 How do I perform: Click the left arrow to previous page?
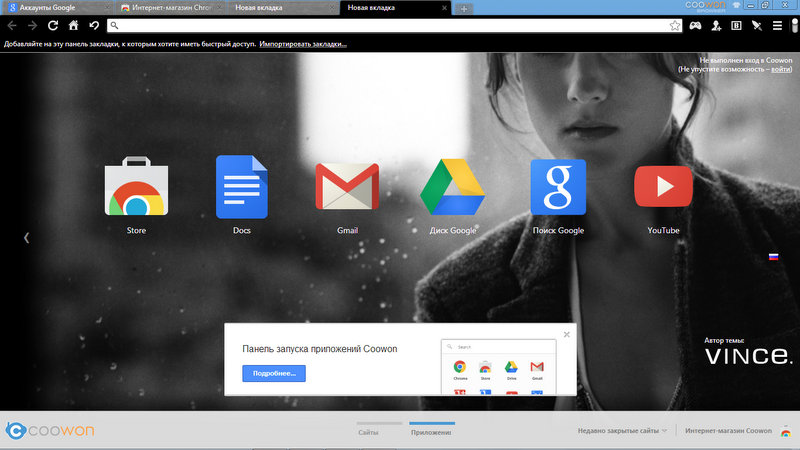[x=27, y=238]
